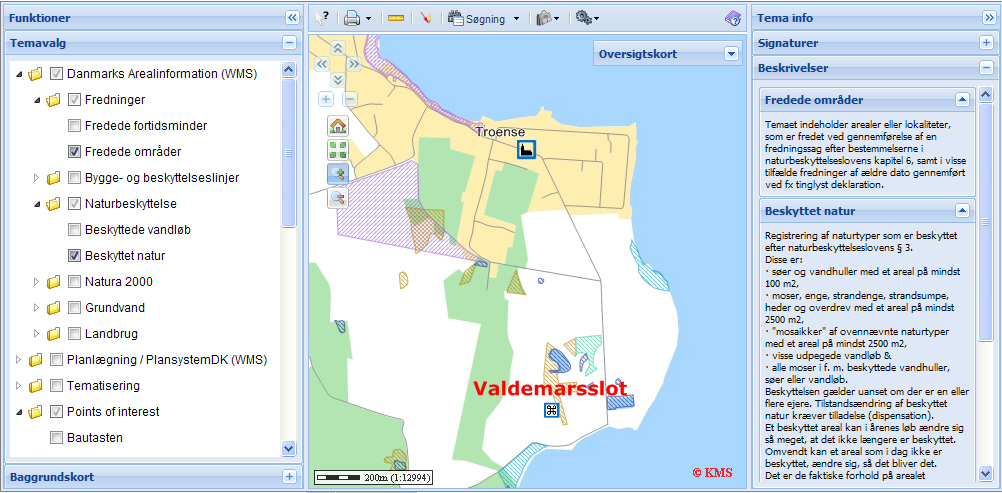Select the magnifier zoom-in tool
The image size is (1002, 493).
[337, 174]
